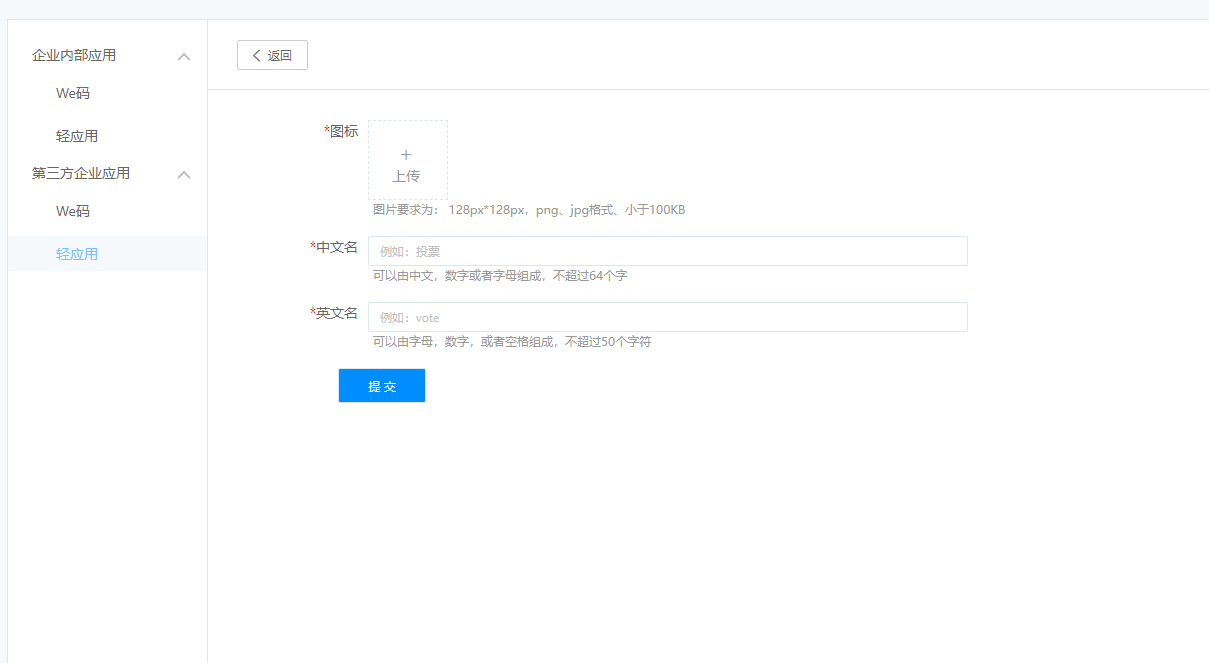Open the 图标 image upload area
This screenshot has width=1209, height=663.
pyautogui.click(x=407, y=160)
